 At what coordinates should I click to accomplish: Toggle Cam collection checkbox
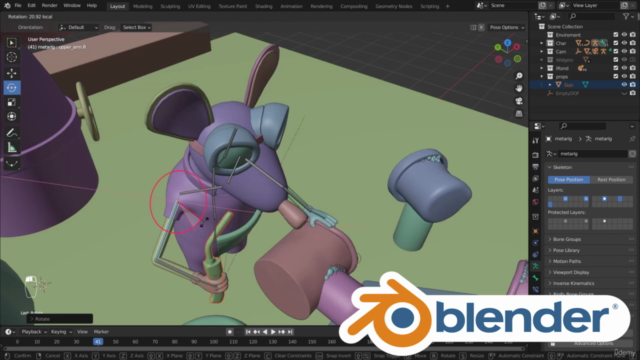(616, 51)
